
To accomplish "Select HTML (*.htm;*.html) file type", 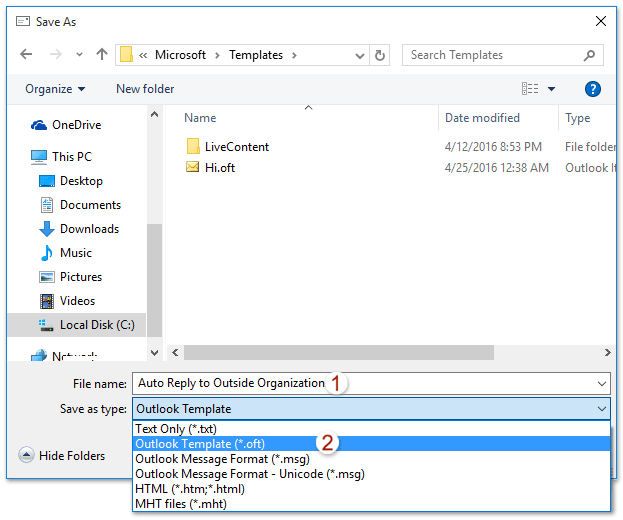I will 190,489.
